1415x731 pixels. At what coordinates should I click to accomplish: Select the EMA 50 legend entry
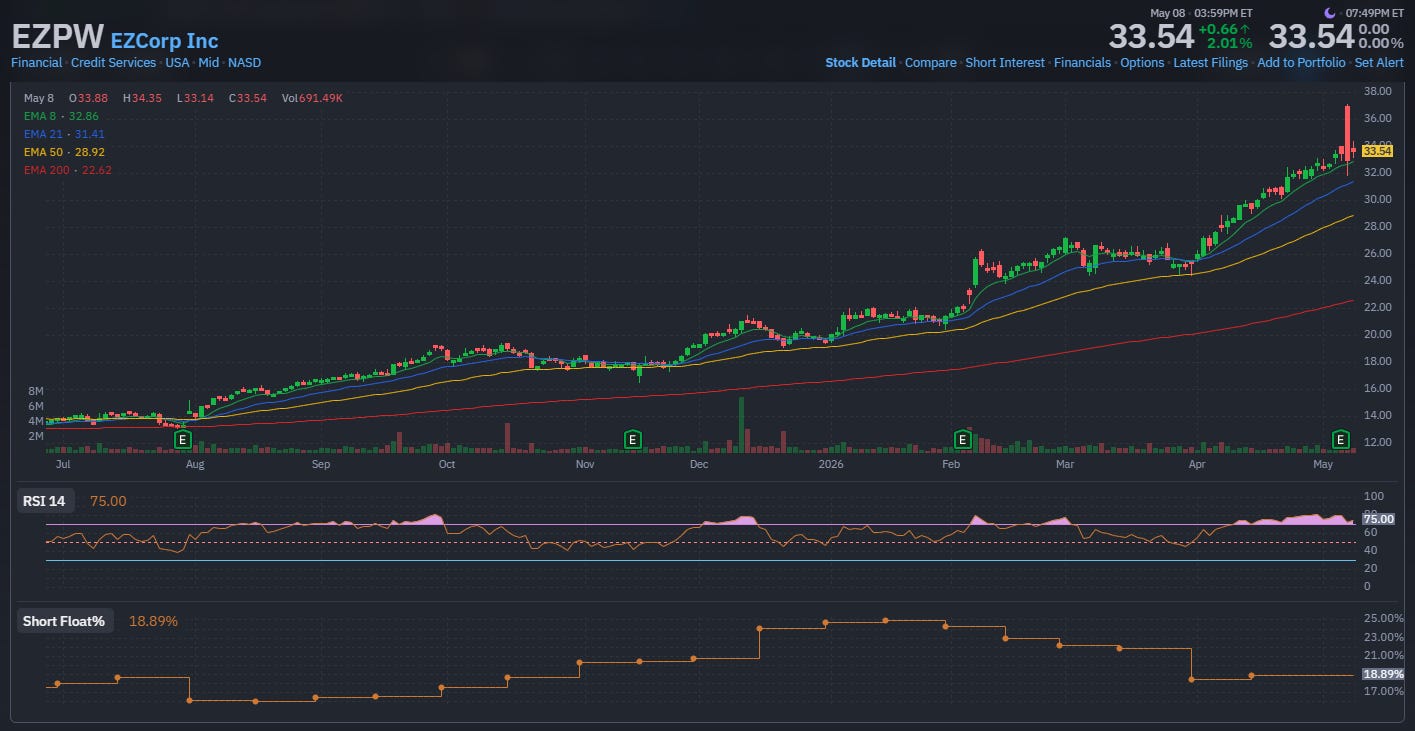64,152
